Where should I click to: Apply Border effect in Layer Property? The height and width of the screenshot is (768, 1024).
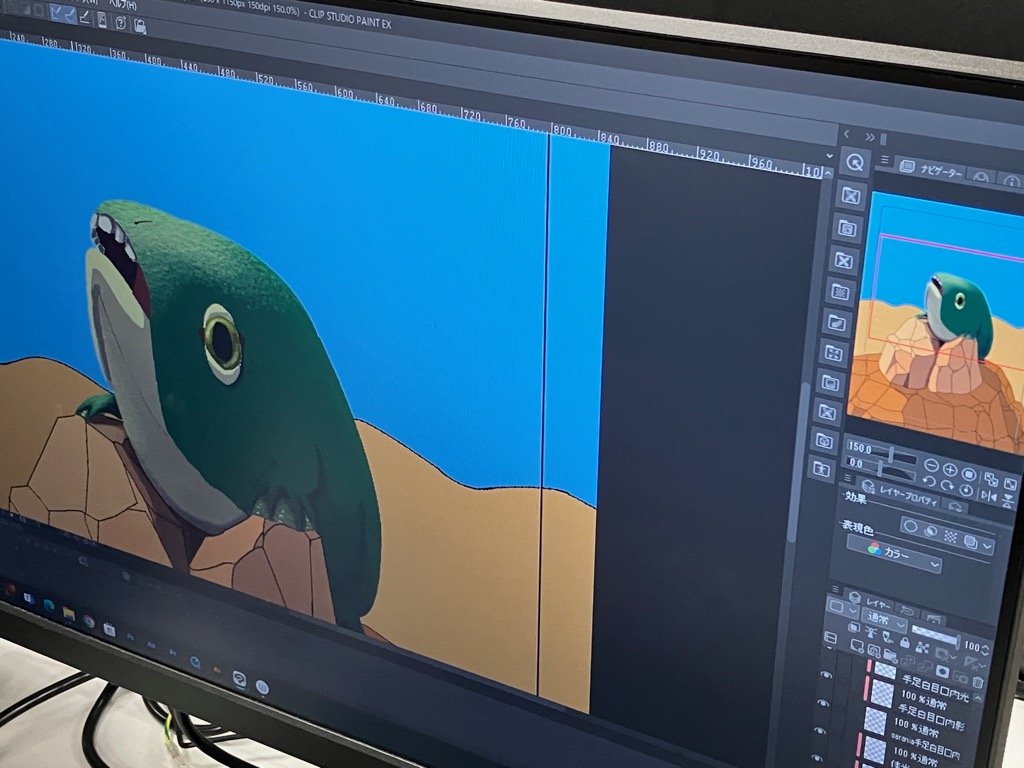click(910, 526)
